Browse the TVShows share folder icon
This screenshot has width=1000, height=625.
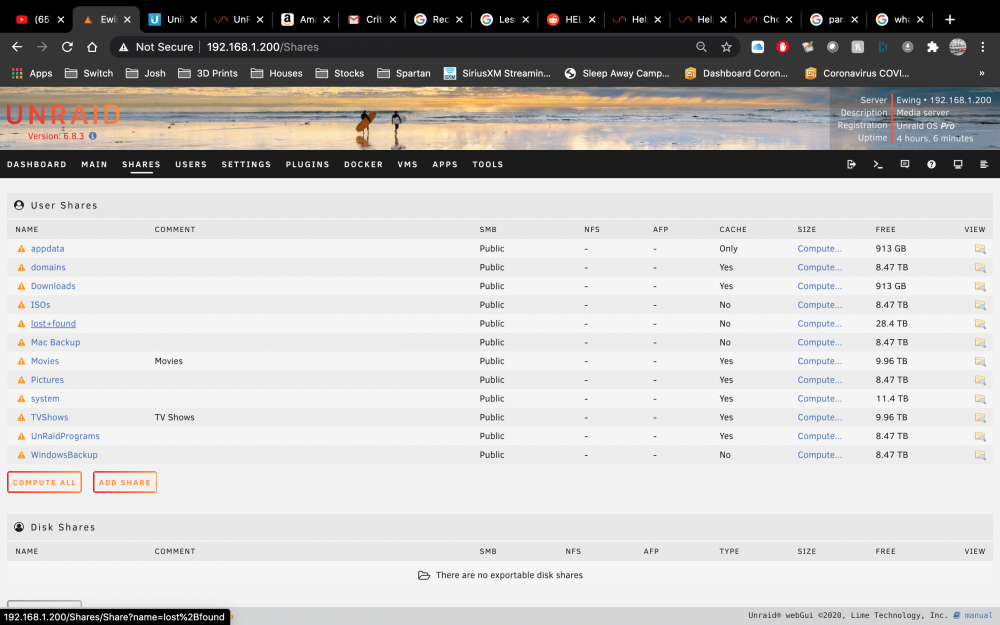click(x=980, y=418)
